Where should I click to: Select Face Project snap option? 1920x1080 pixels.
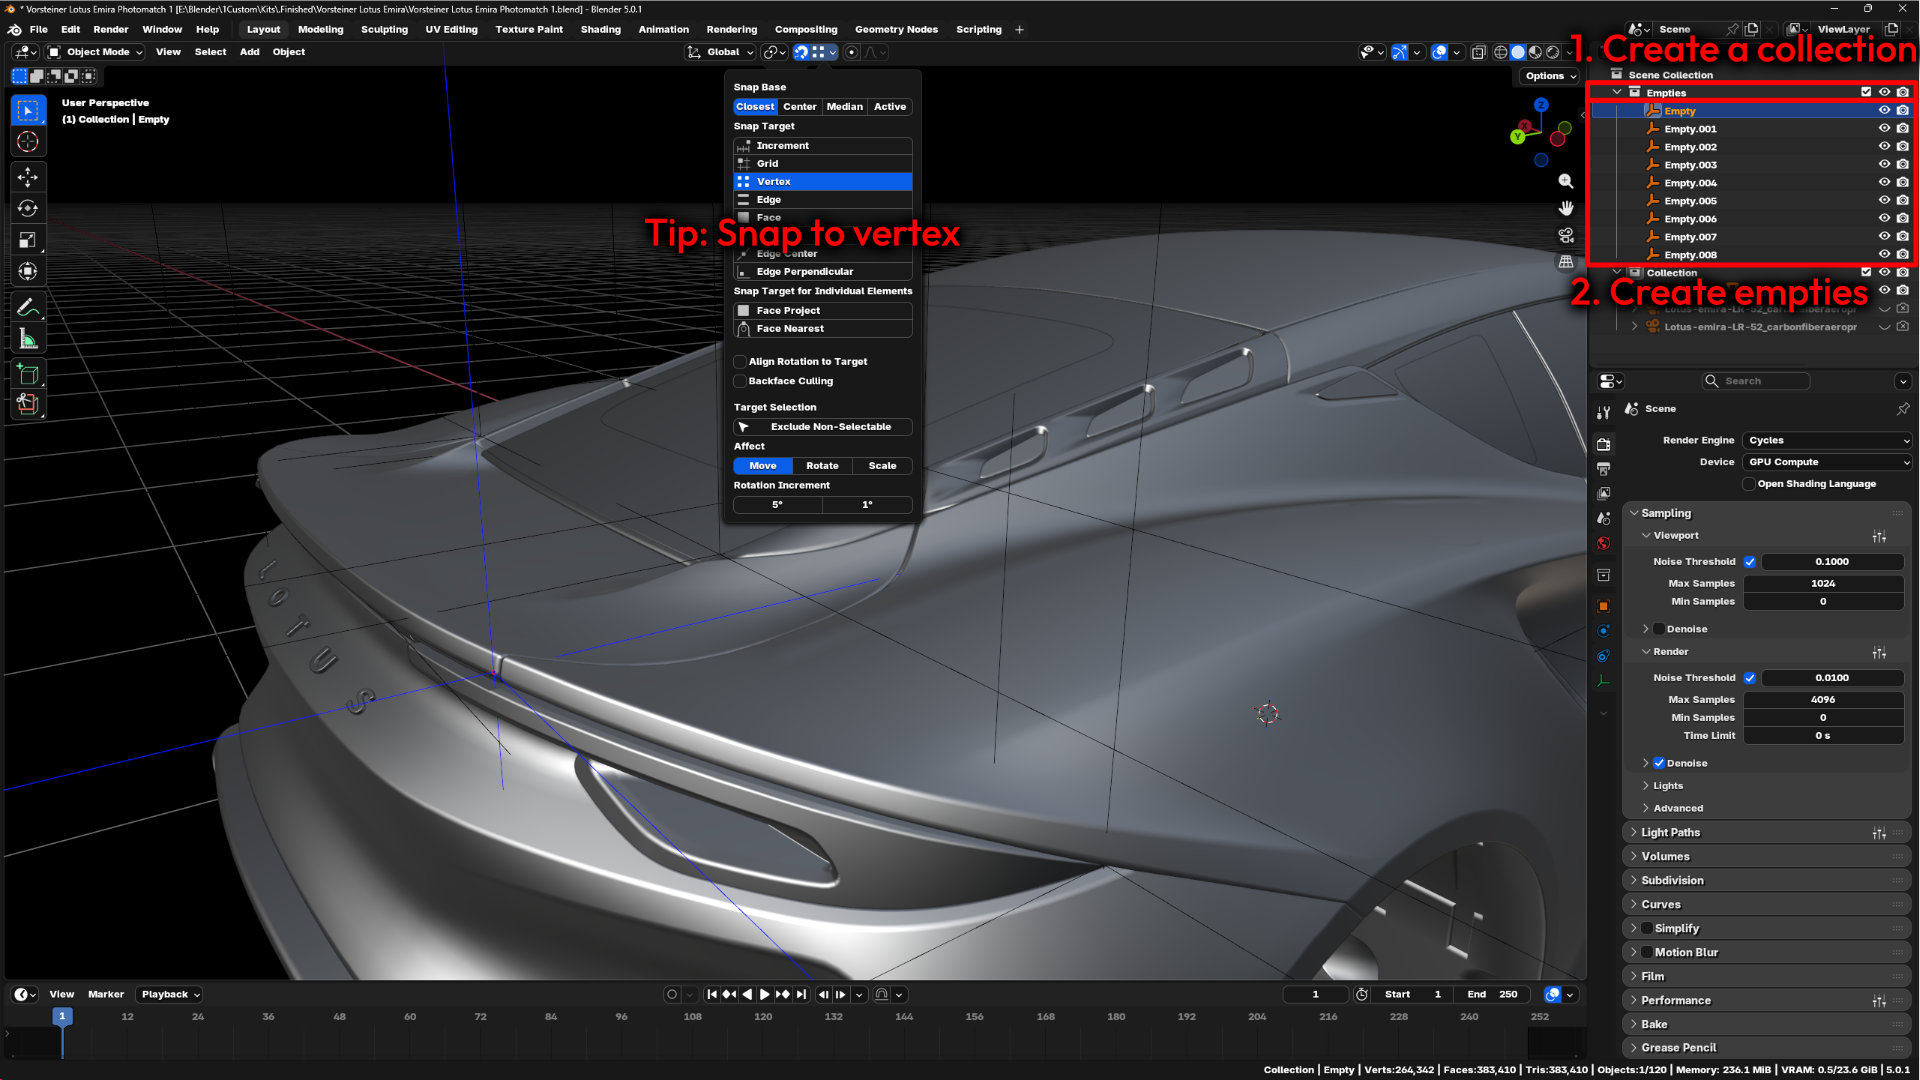click(x=823, y=311)
